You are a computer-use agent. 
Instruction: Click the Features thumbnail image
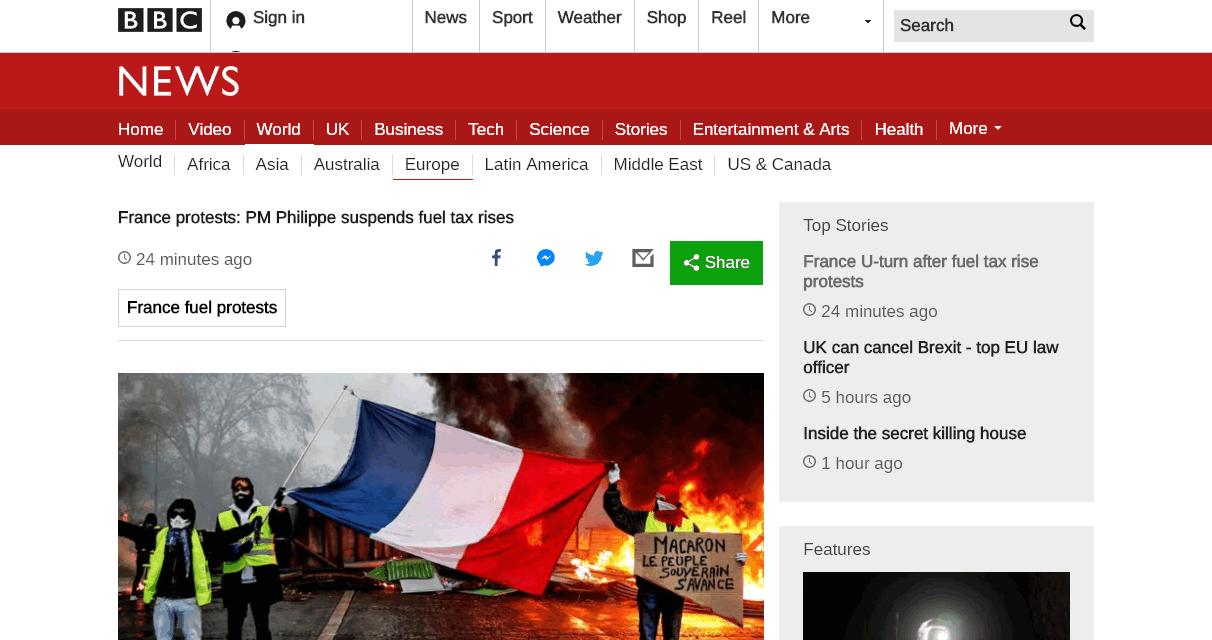(936, 606)
